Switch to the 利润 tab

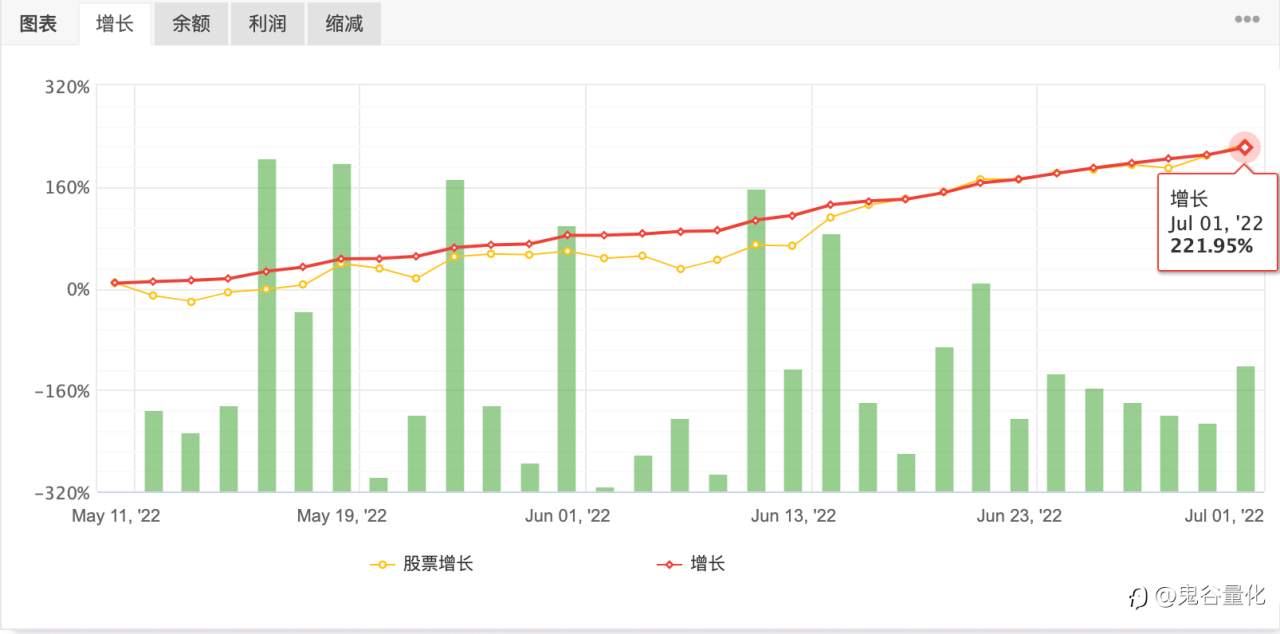tap(267, 24)
